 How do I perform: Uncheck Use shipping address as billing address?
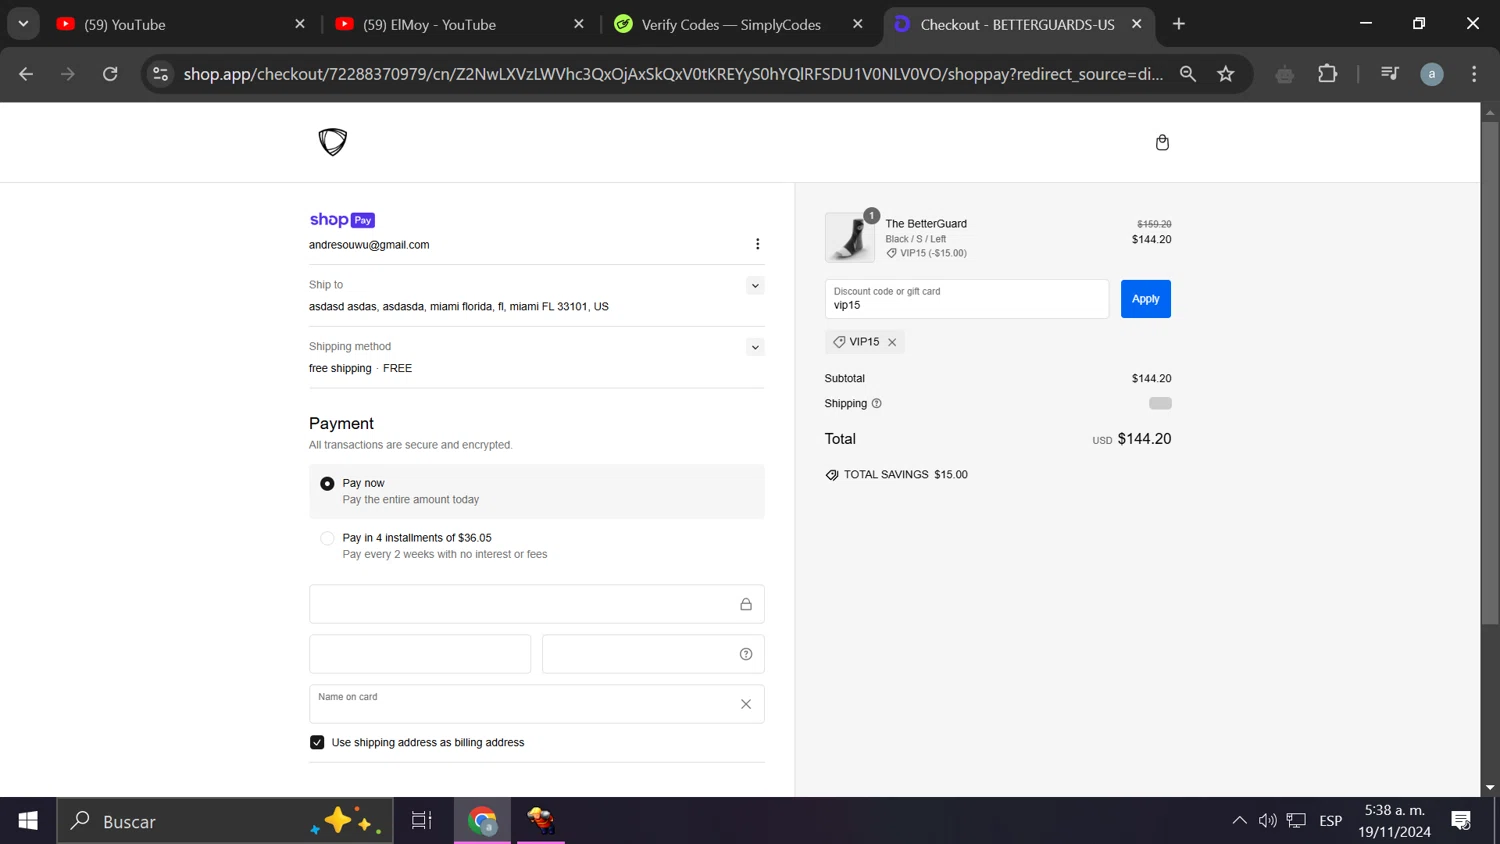click(317, 743)
